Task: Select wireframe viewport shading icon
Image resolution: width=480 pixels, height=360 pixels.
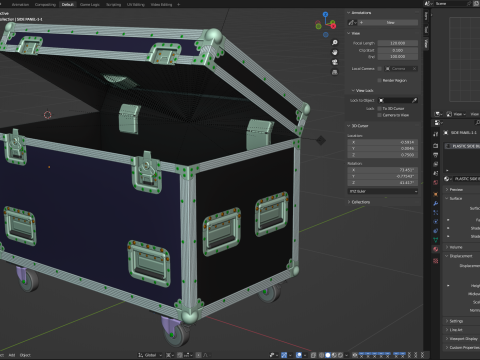Action: (322, 355)
